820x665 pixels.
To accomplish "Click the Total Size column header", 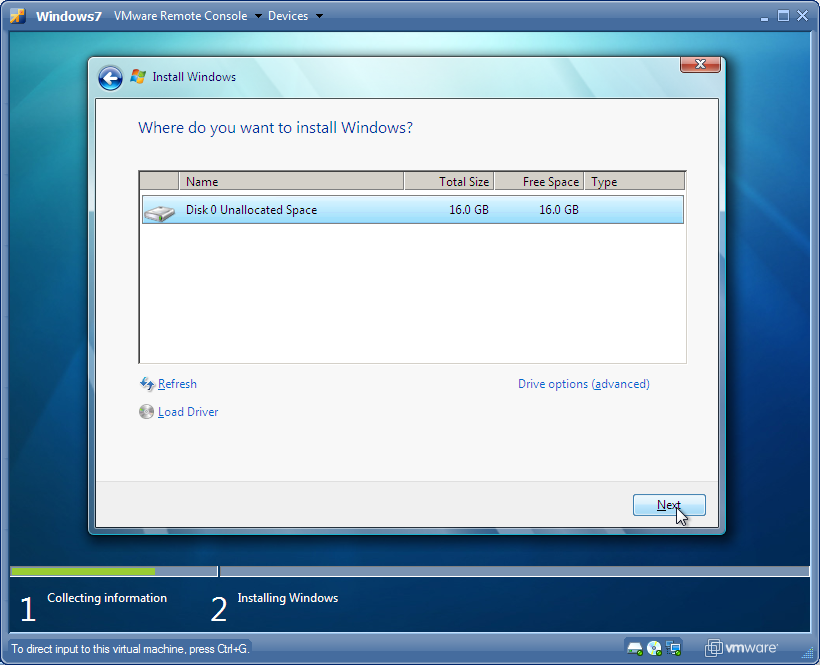I will coord(449,181).
